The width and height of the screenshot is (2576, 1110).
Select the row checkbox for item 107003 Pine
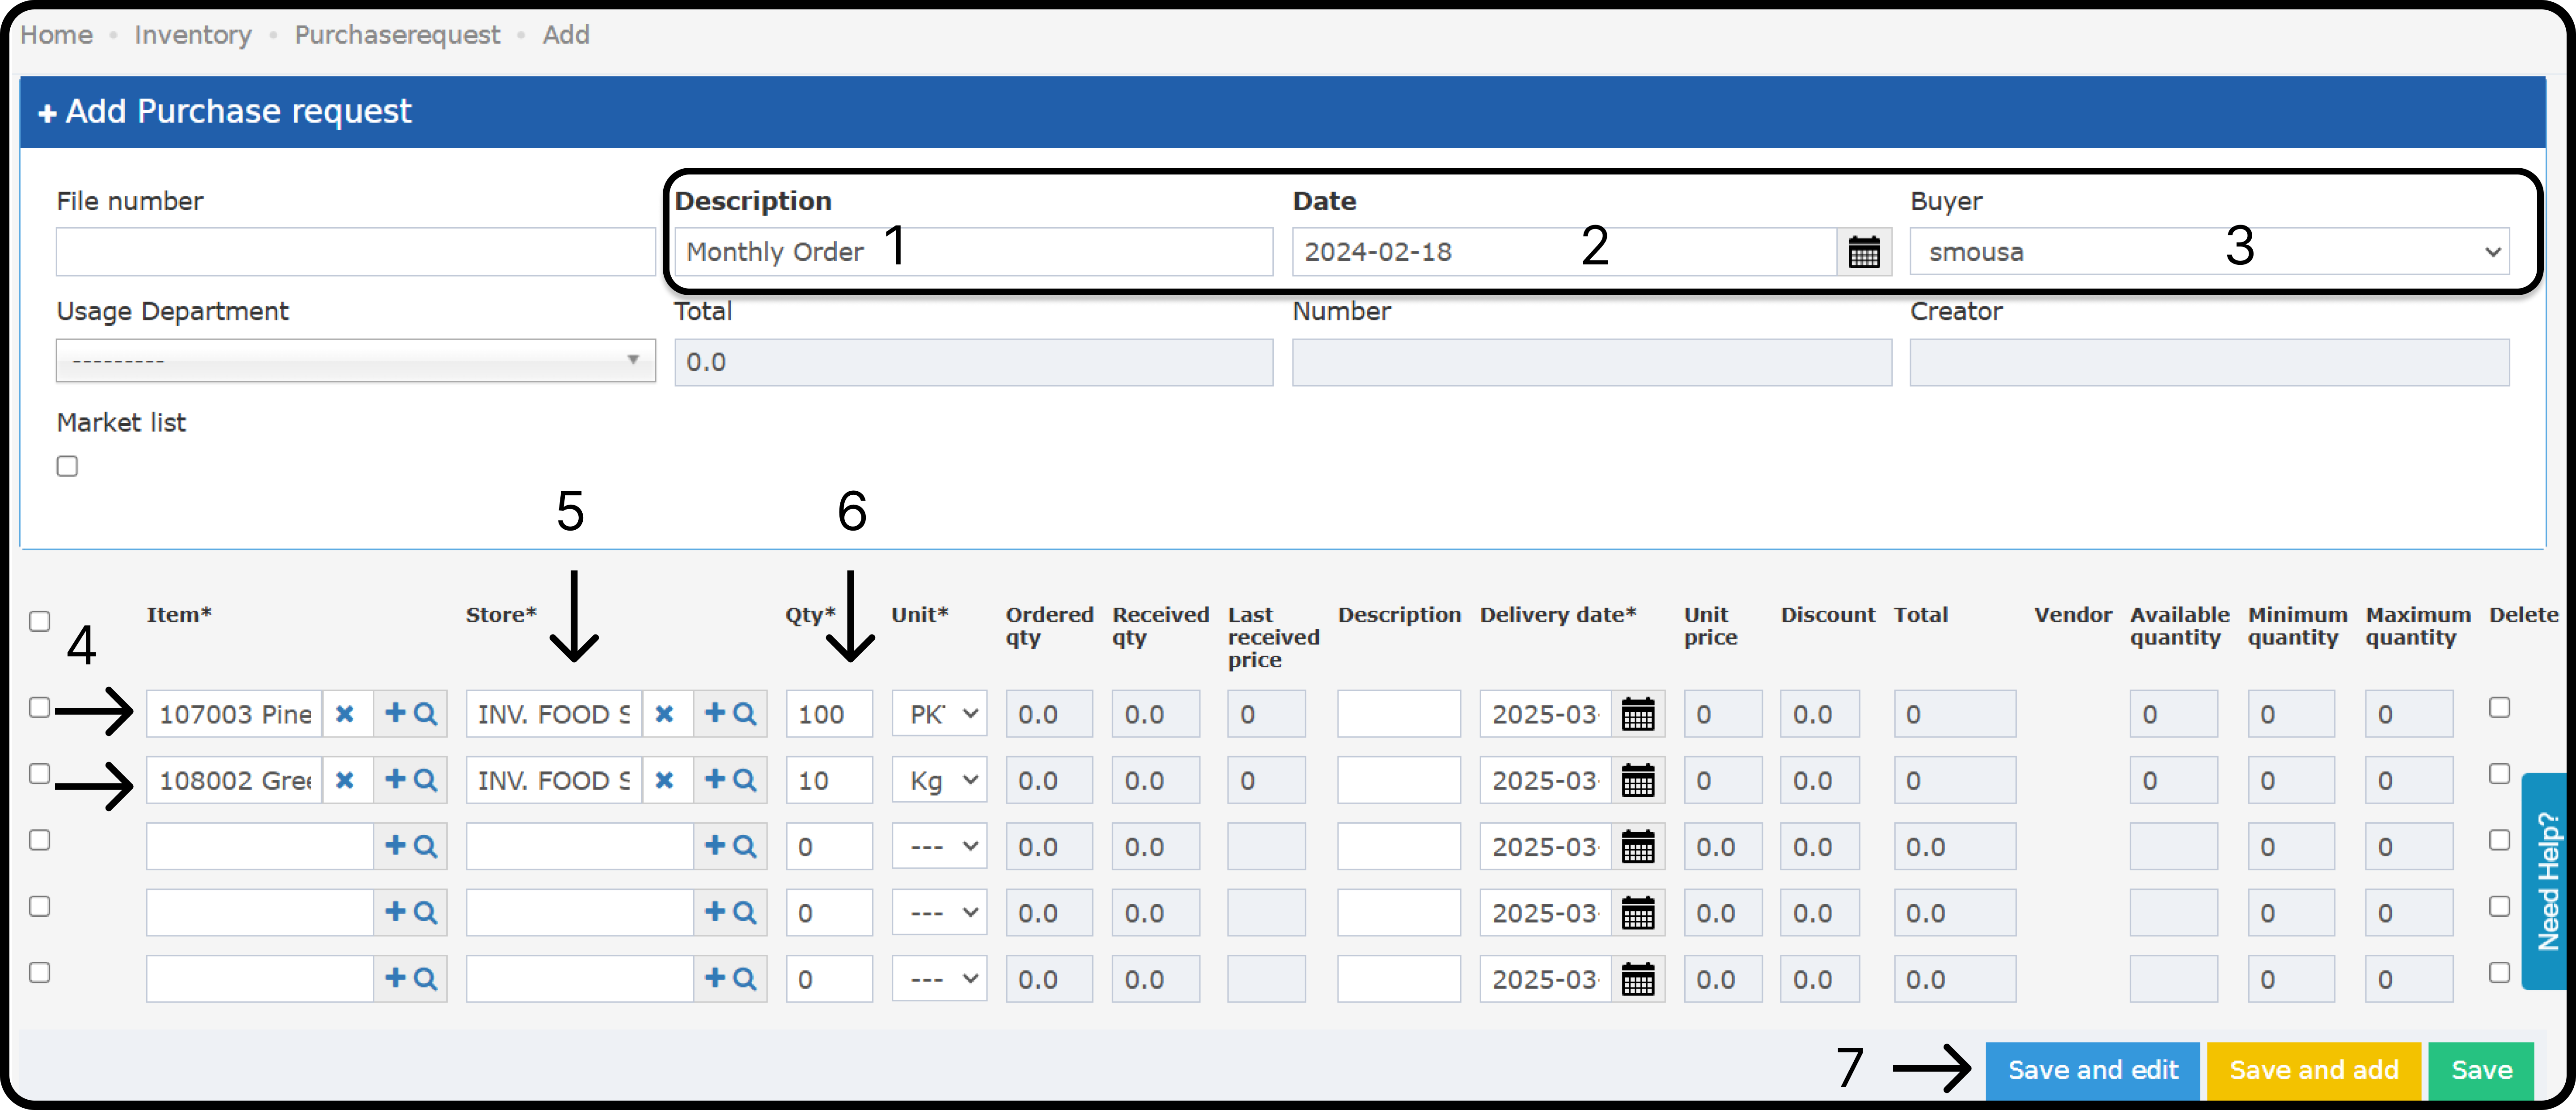click(40, 707)
